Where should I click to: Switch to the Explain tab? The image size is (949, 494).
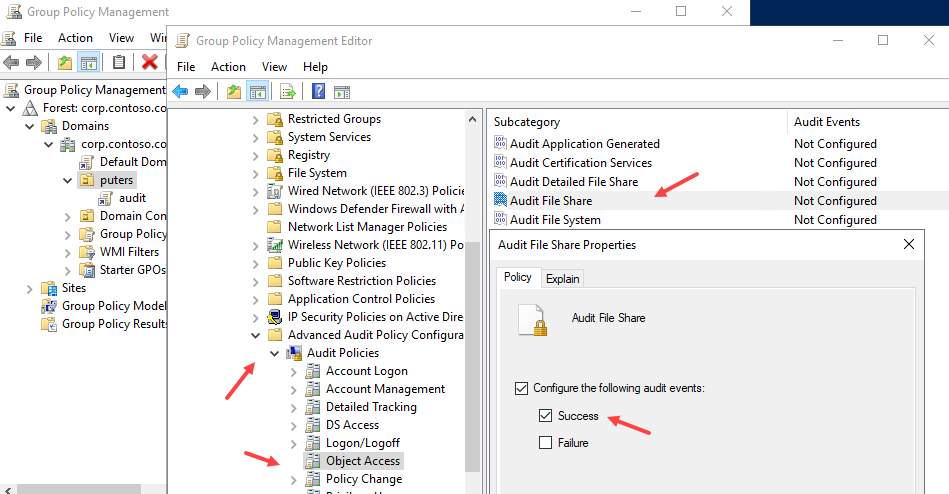click(x=562, y=278)
